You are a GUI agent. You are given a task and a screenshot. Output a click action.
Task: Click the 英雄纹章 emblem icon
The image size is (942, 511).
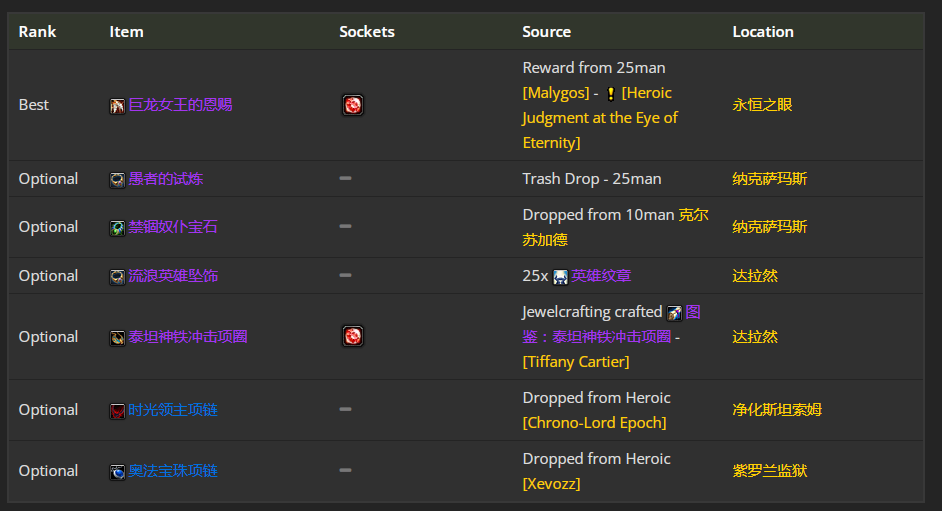tap(560, 277)
